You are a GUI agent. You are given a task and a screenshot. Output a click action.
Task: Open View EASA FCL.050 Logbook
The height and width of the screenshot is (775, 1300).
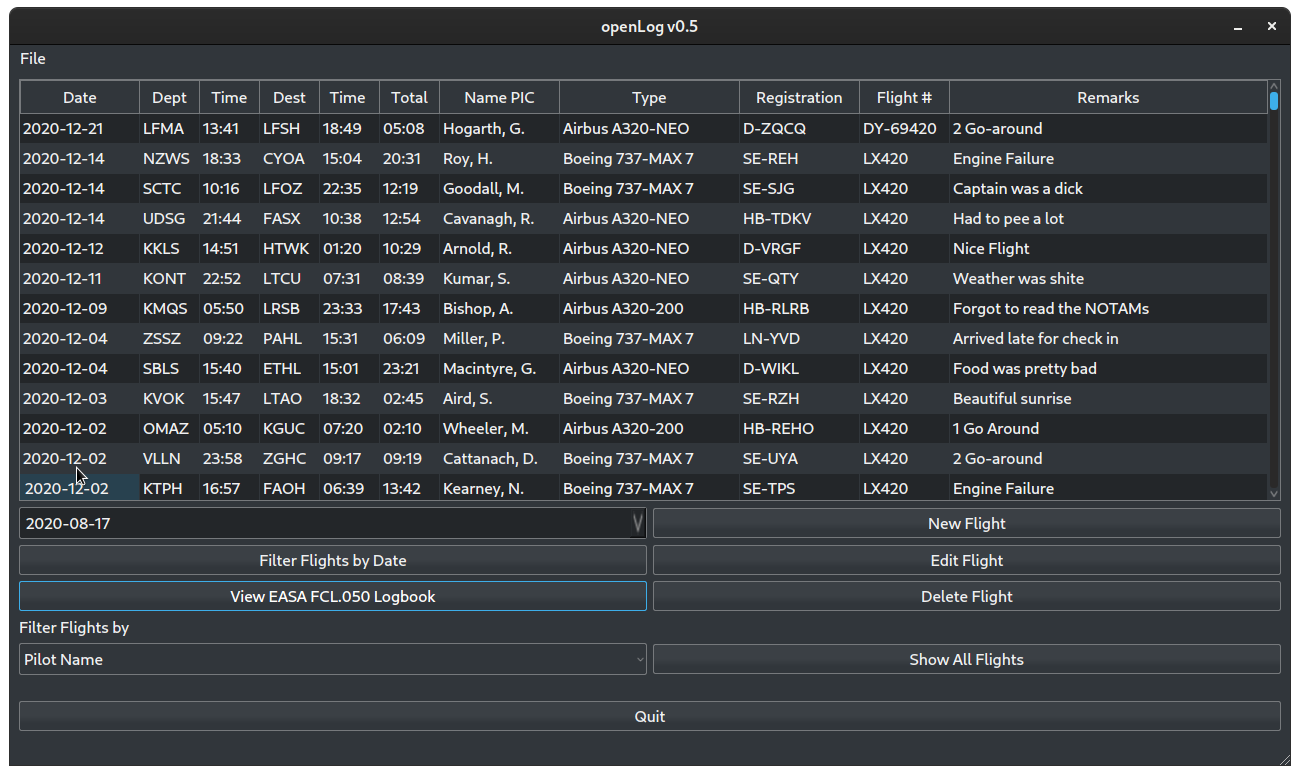pyautogui.click(x=332, y=596)
